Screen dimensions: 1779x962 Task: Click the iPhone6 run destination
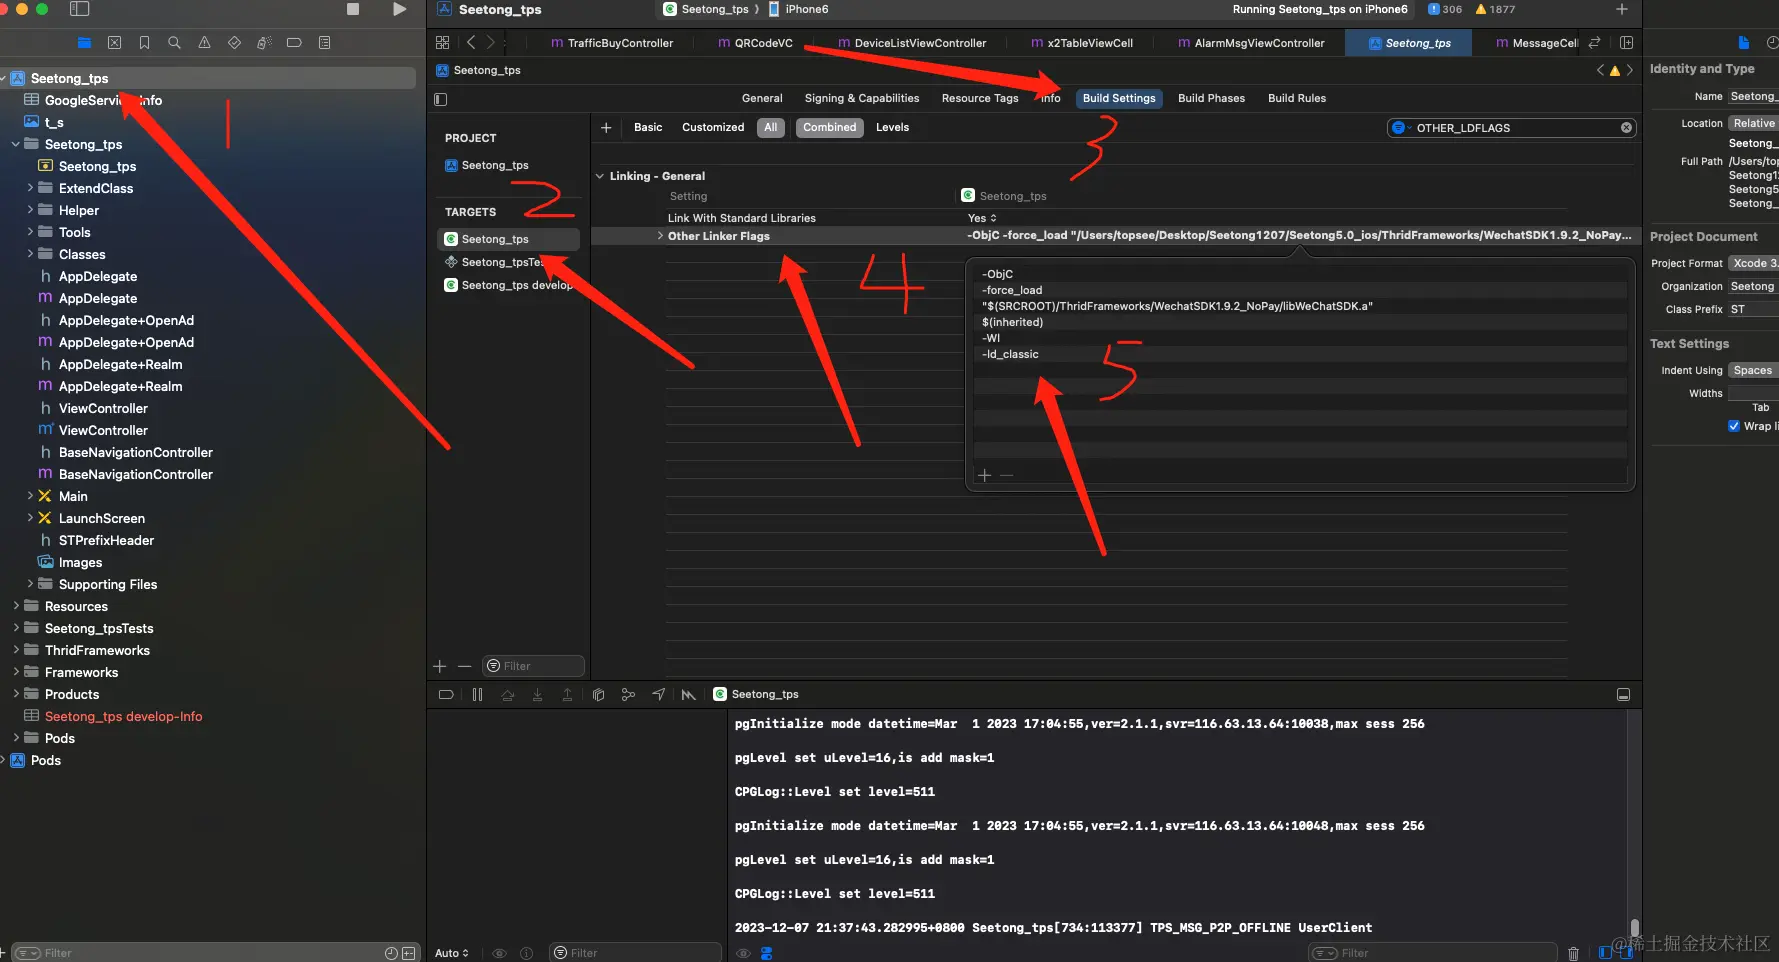pyautogui.click(x=798, y=9)
